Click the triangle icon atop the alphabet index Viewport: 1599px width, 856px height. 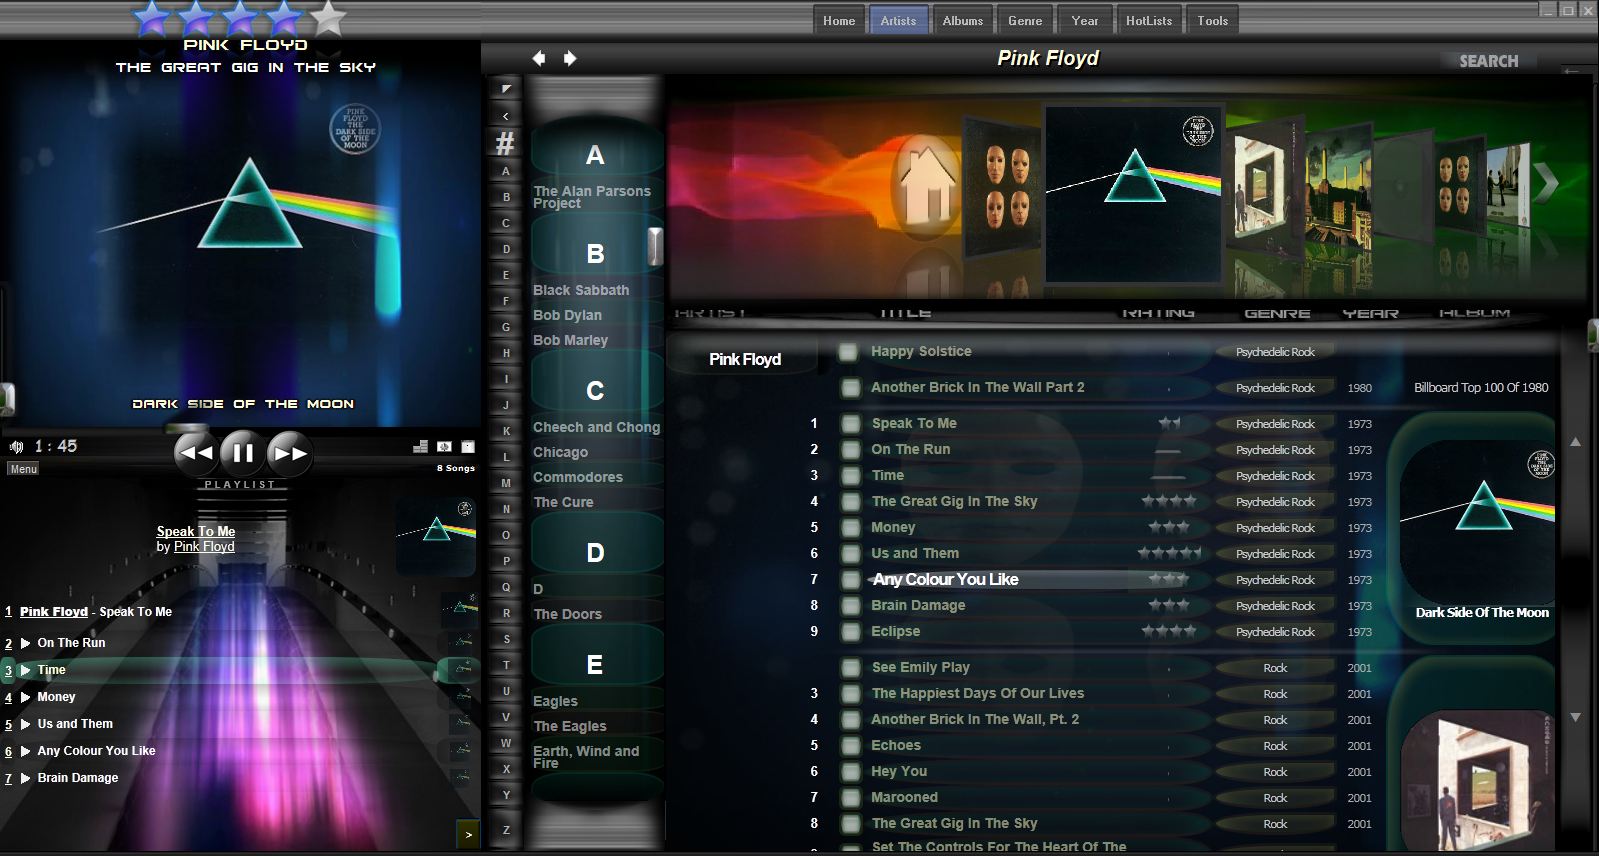point(506,89)
